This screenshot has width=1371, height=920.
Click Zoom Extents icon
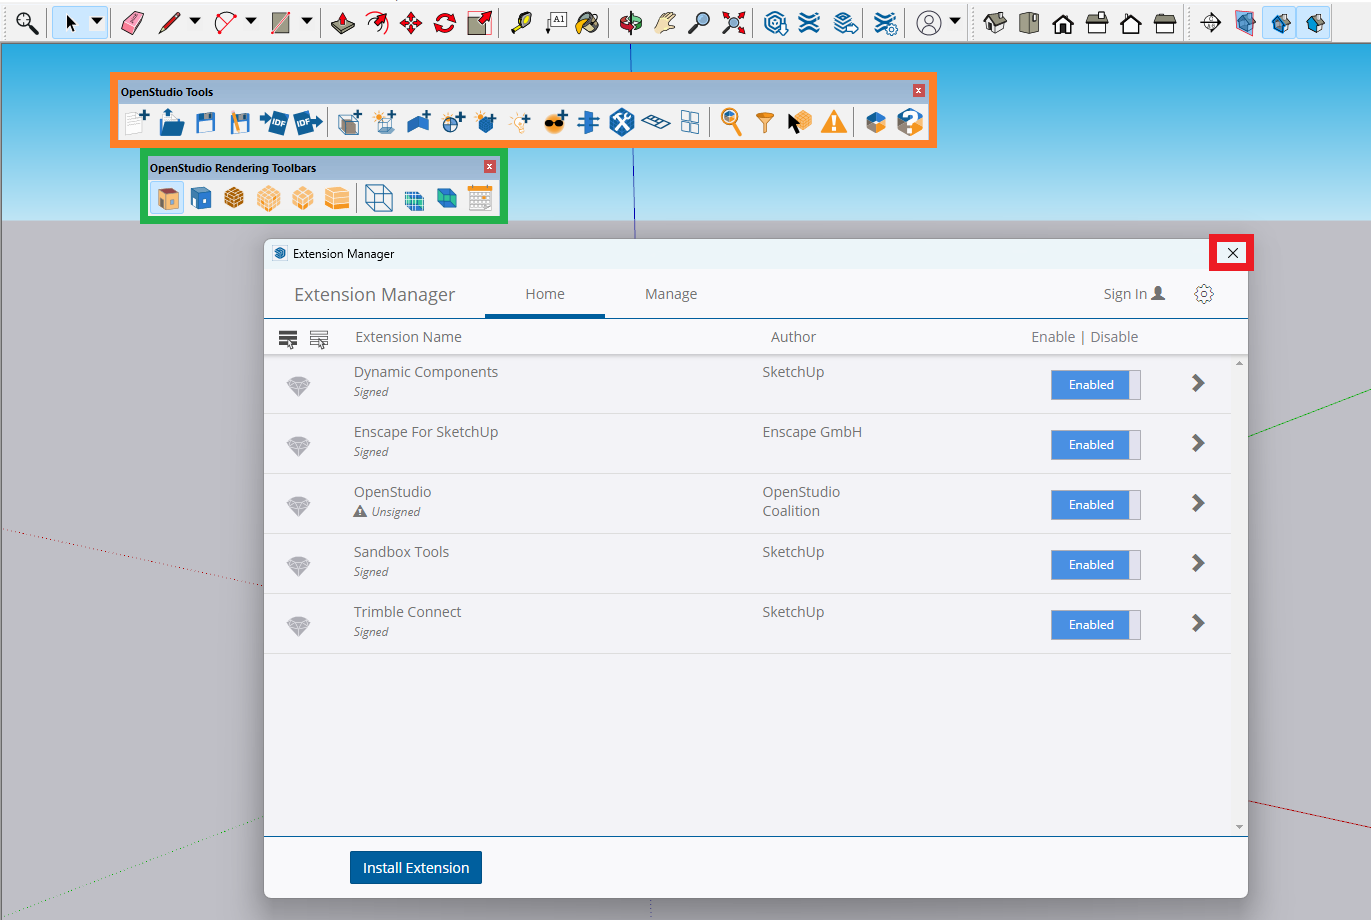pyautogui.click(x=733, y=22)
